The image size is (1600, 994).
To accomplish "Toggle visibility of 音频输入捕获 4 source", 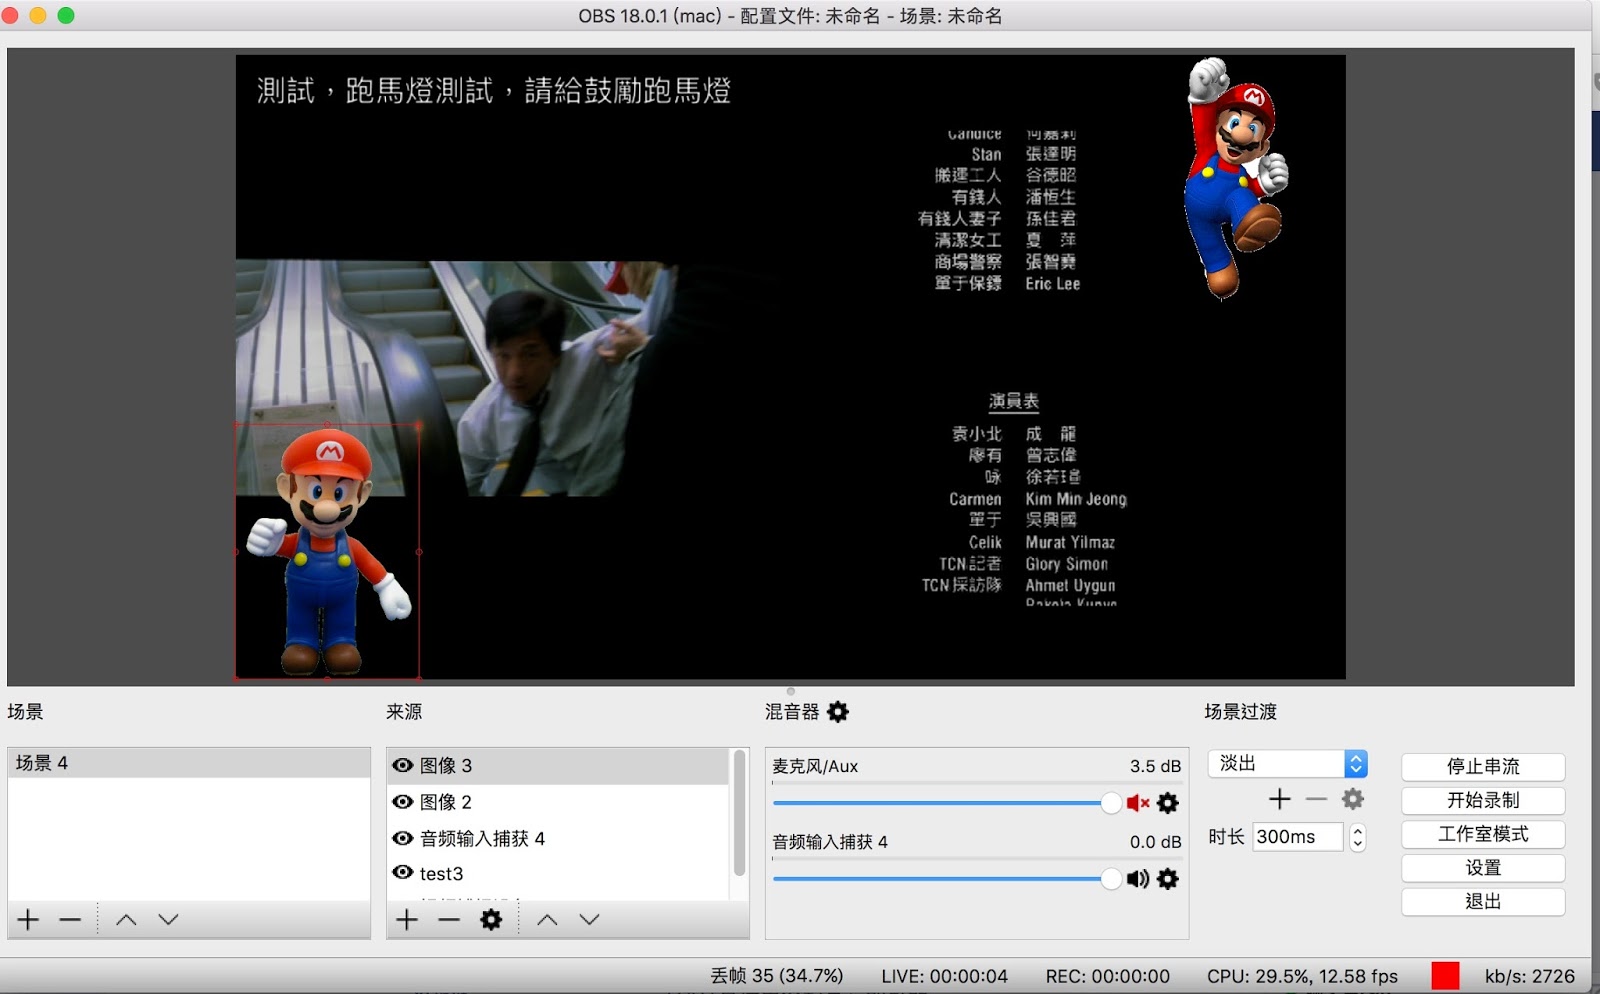I will [403, 838].
